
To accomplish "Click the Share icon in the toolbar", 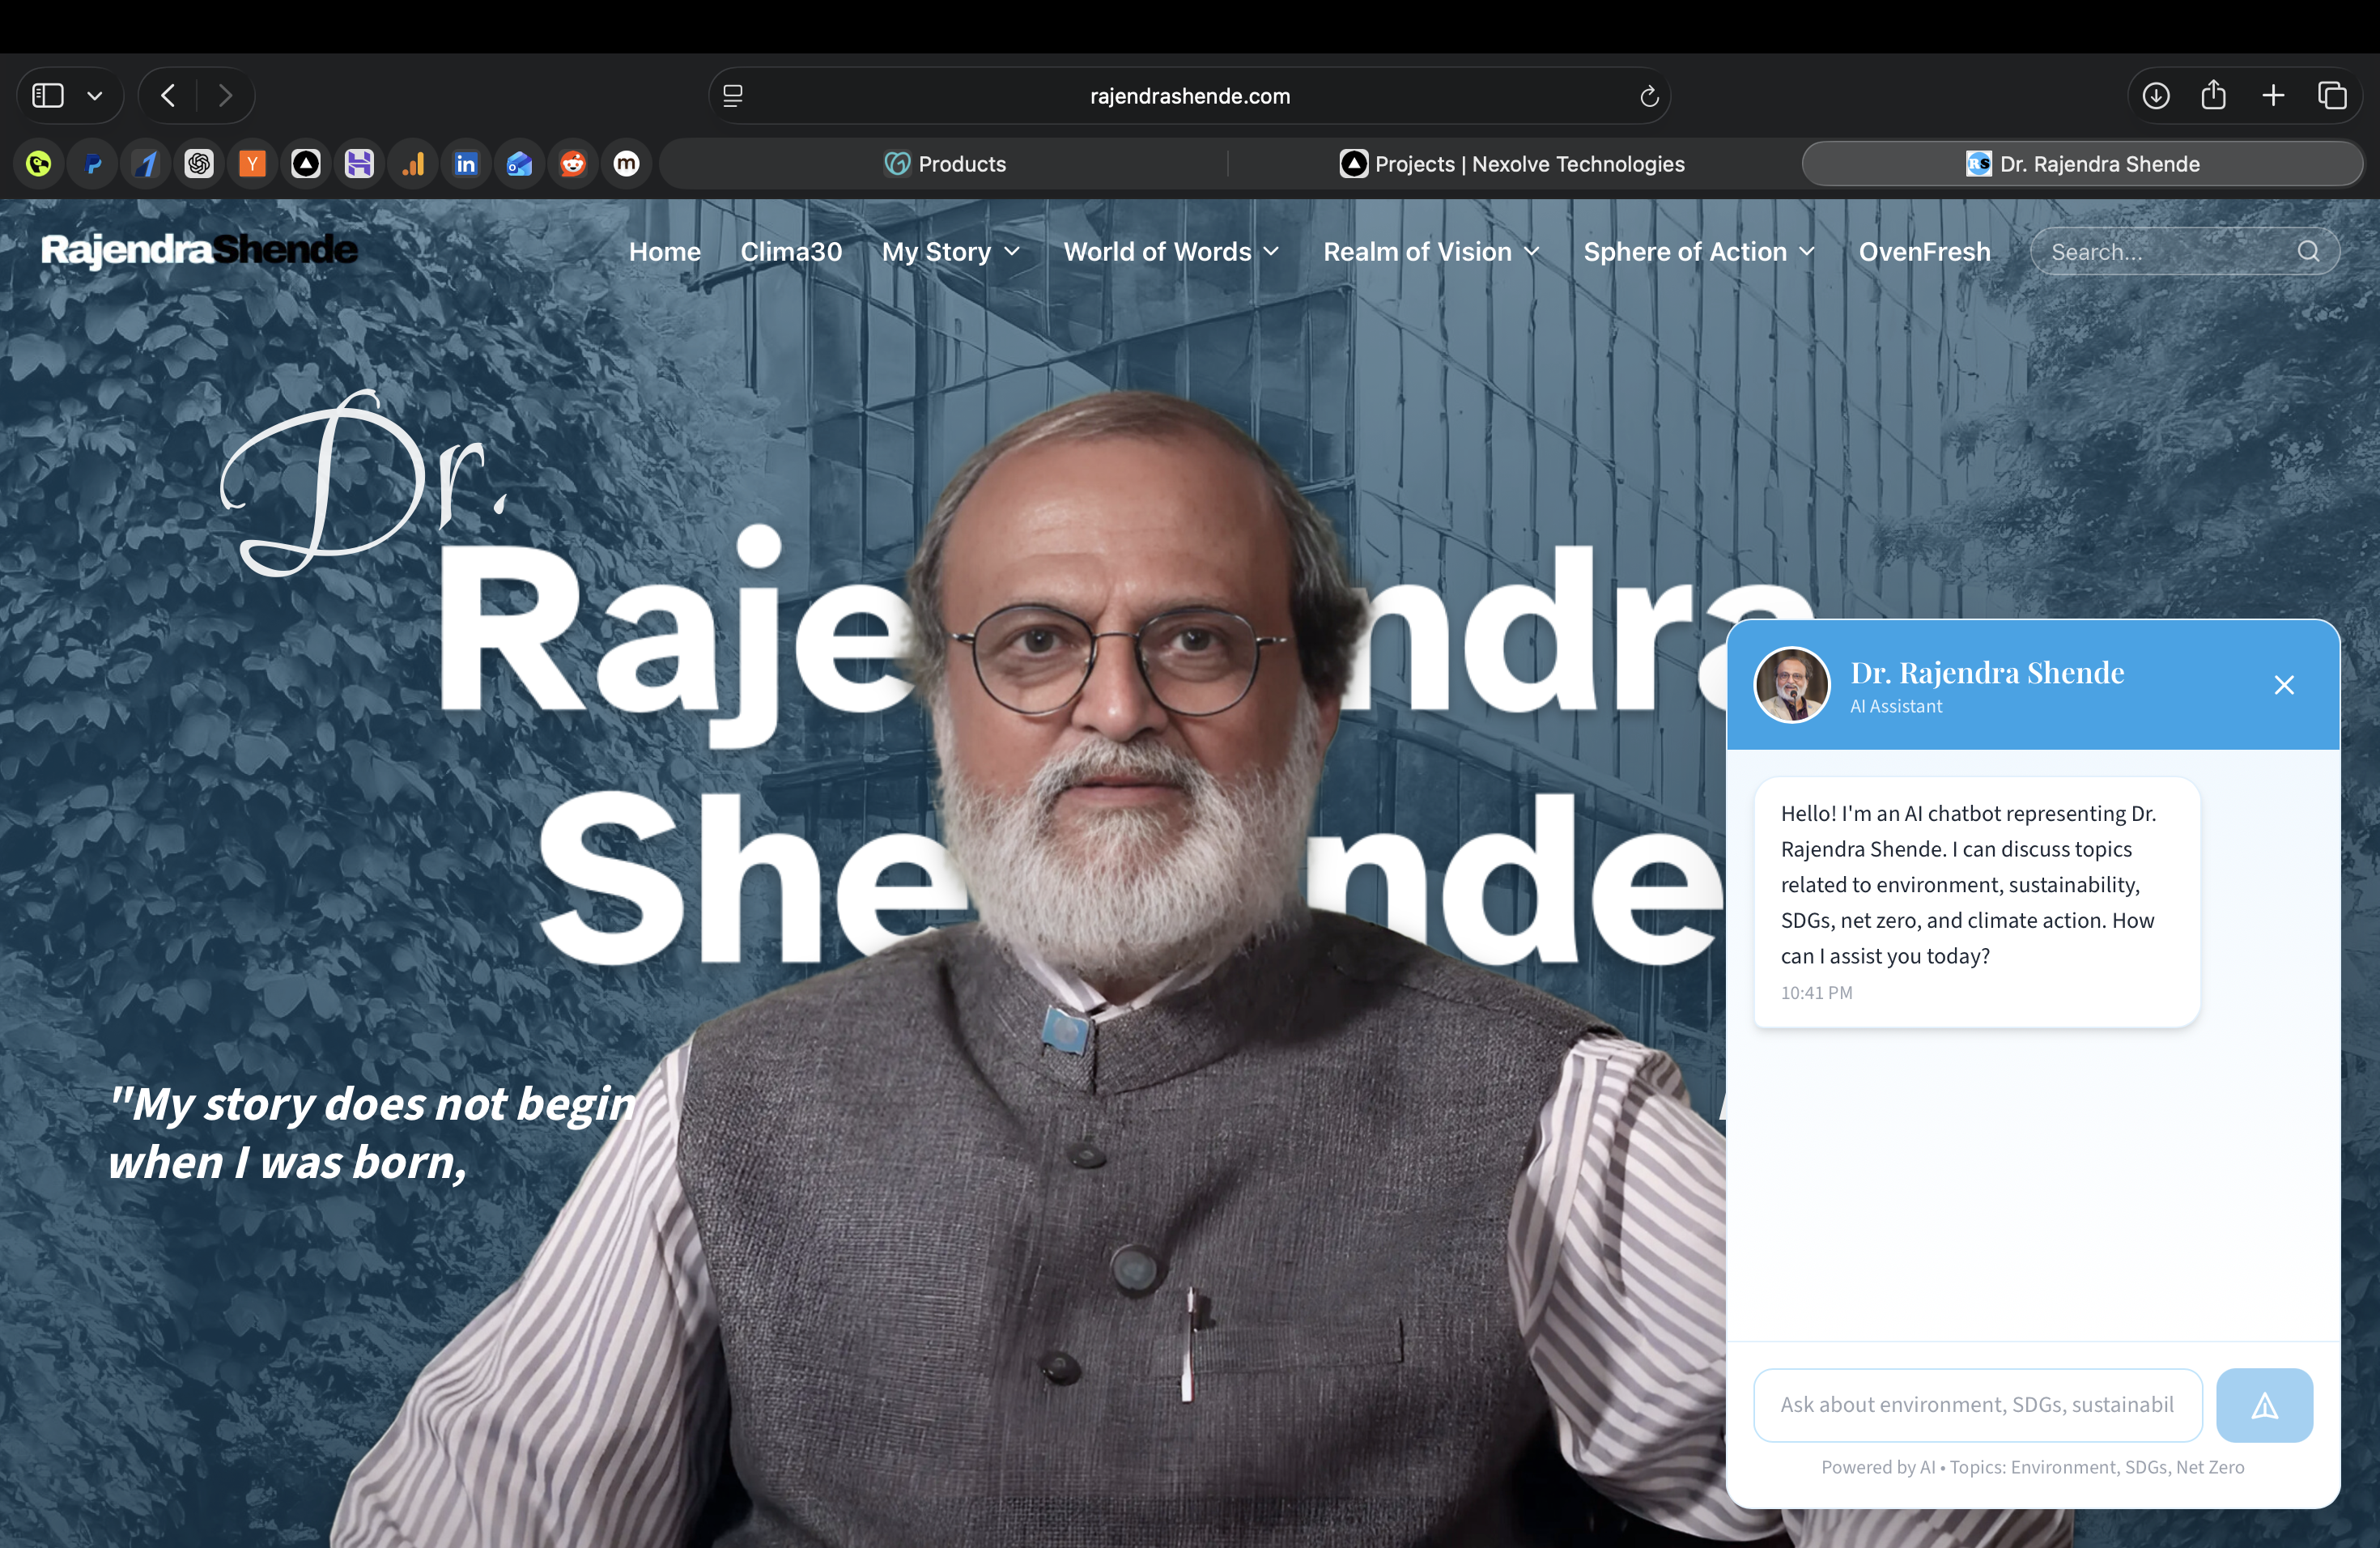I will click(x=2214, y=95).
